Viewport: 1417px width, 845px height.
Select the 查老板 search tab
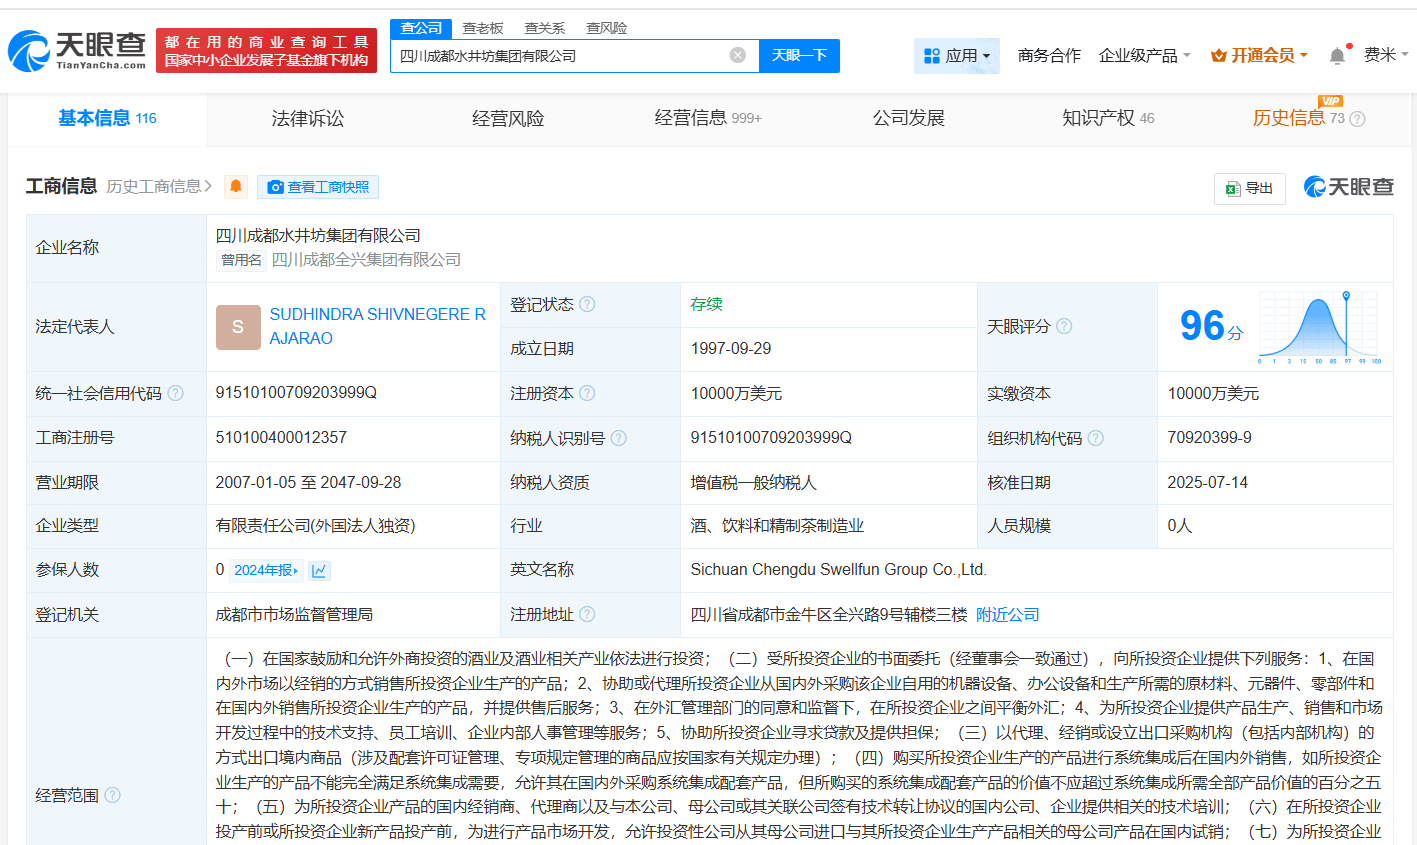pos(483,28)
